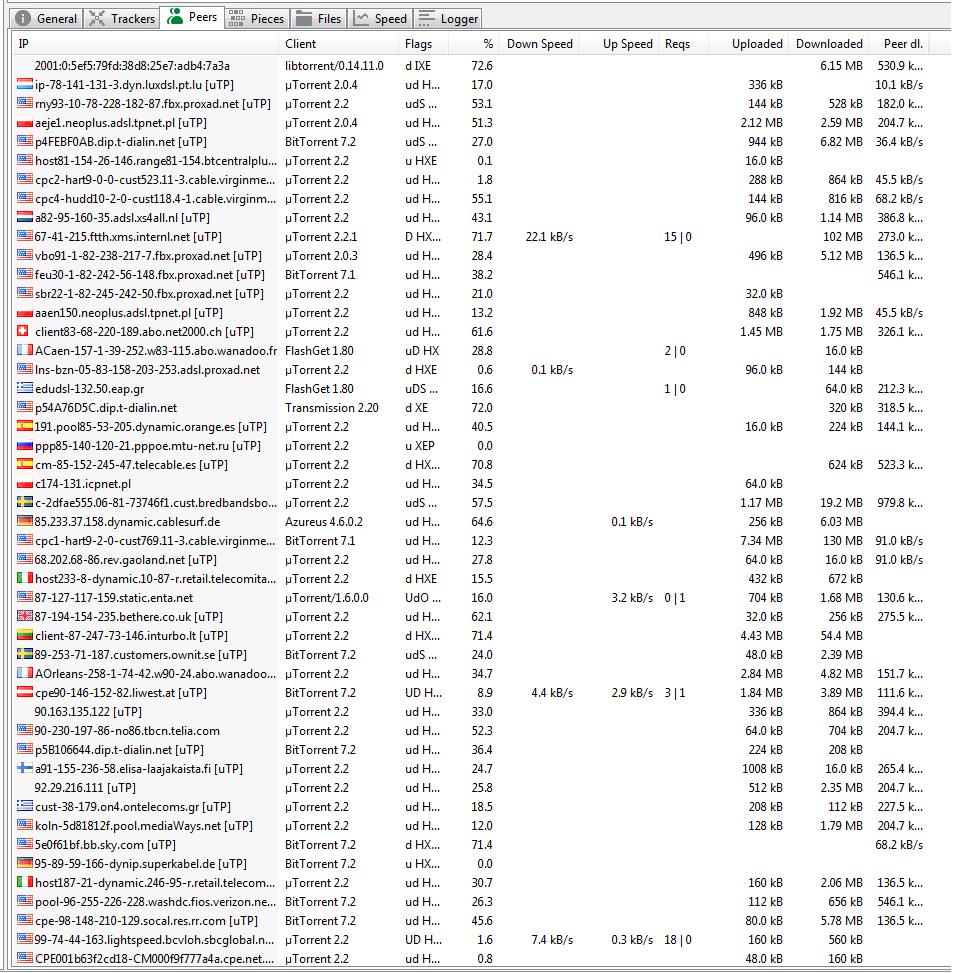This screenshot has width=960, height=973.
Task: Click the German flag beside 85.233.37.158.dynamic.cablesurf.de
Action: (x=25, y=521)
